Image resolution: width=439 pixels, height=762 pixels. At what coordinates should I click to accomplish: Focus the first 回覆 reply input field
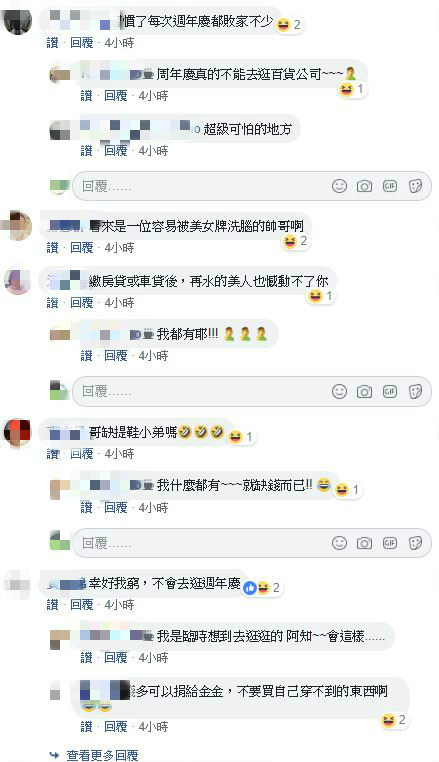251,186
